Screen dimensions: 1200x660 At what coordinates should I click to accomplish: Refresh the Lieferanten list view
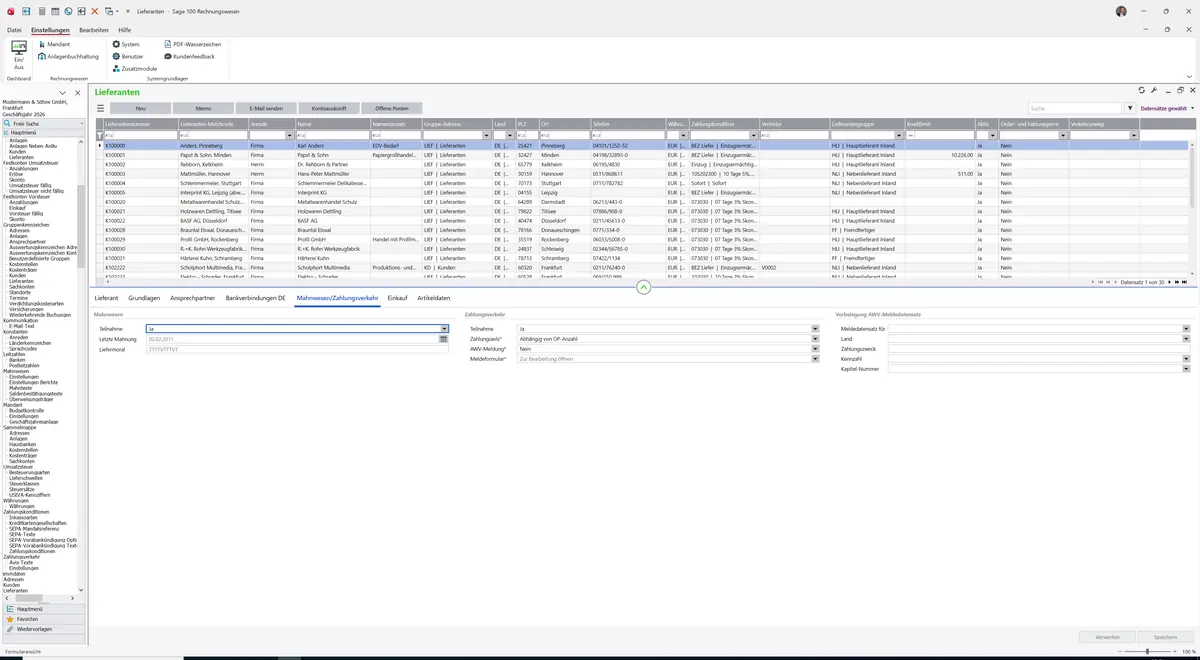[x=1142, y=90]
